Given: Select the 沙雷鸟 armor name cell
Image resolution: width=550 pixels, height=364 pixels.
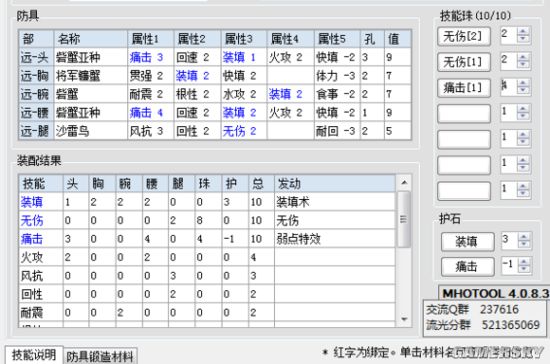Looking at the screenshot, I should (91, 131).
